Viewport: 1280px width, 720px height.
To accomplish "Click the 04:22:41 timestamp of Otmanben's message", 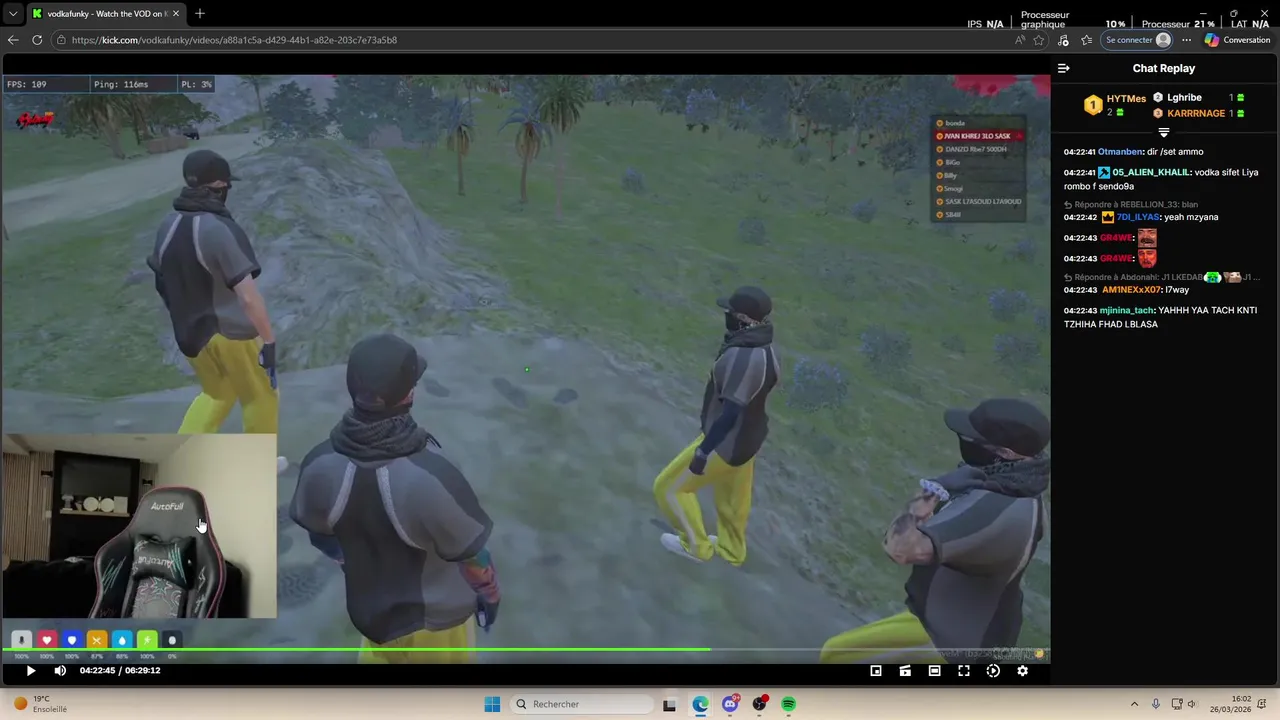I will pos(1080,152).
